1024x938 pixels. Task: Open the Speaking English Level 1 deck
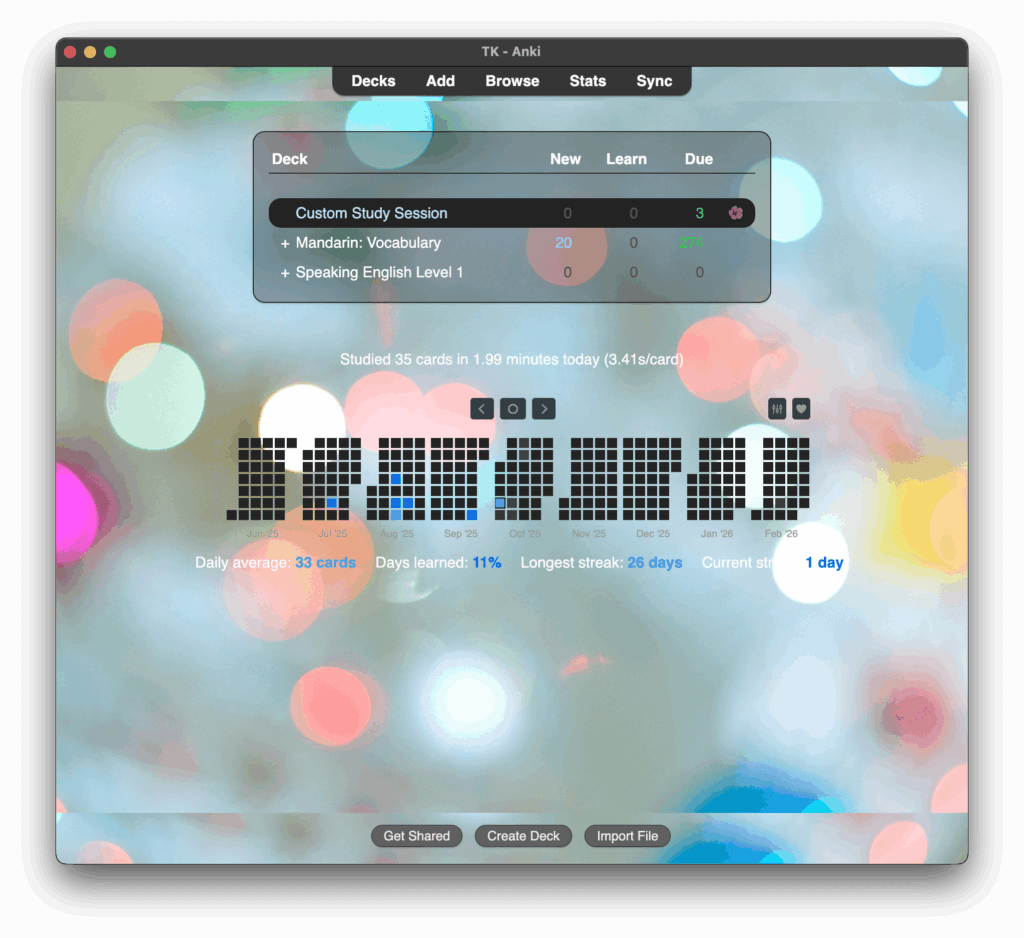coord(379,273)
